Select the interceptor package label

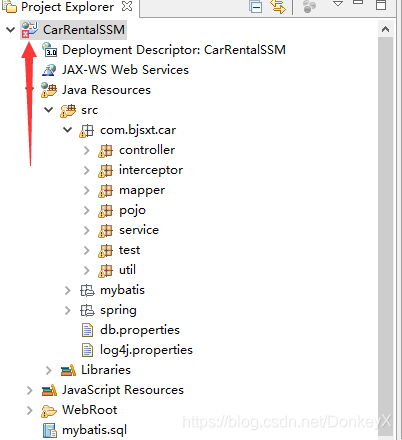(151, 170)
